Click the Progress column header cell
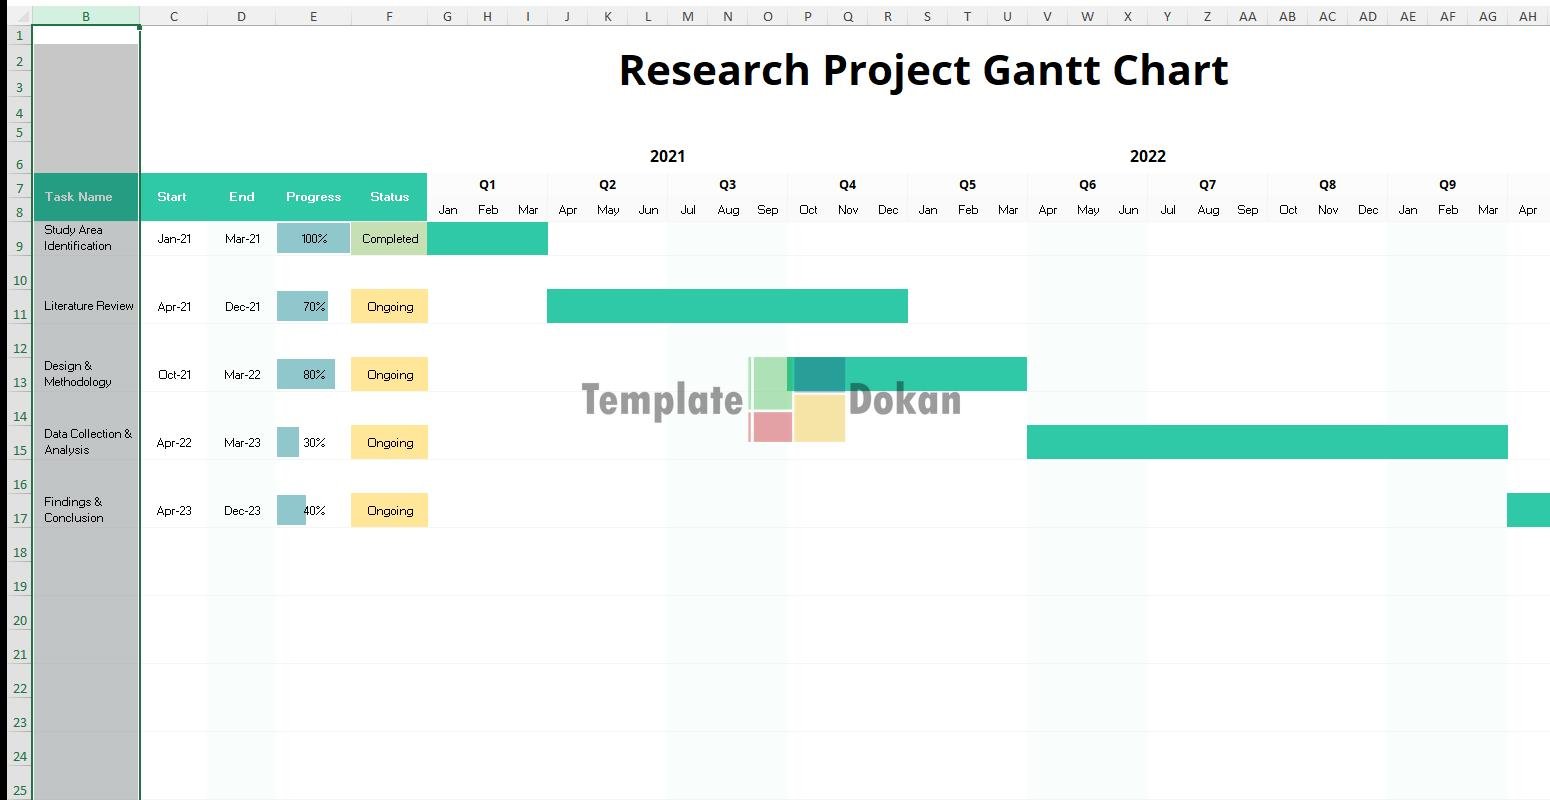 point(313,197)
